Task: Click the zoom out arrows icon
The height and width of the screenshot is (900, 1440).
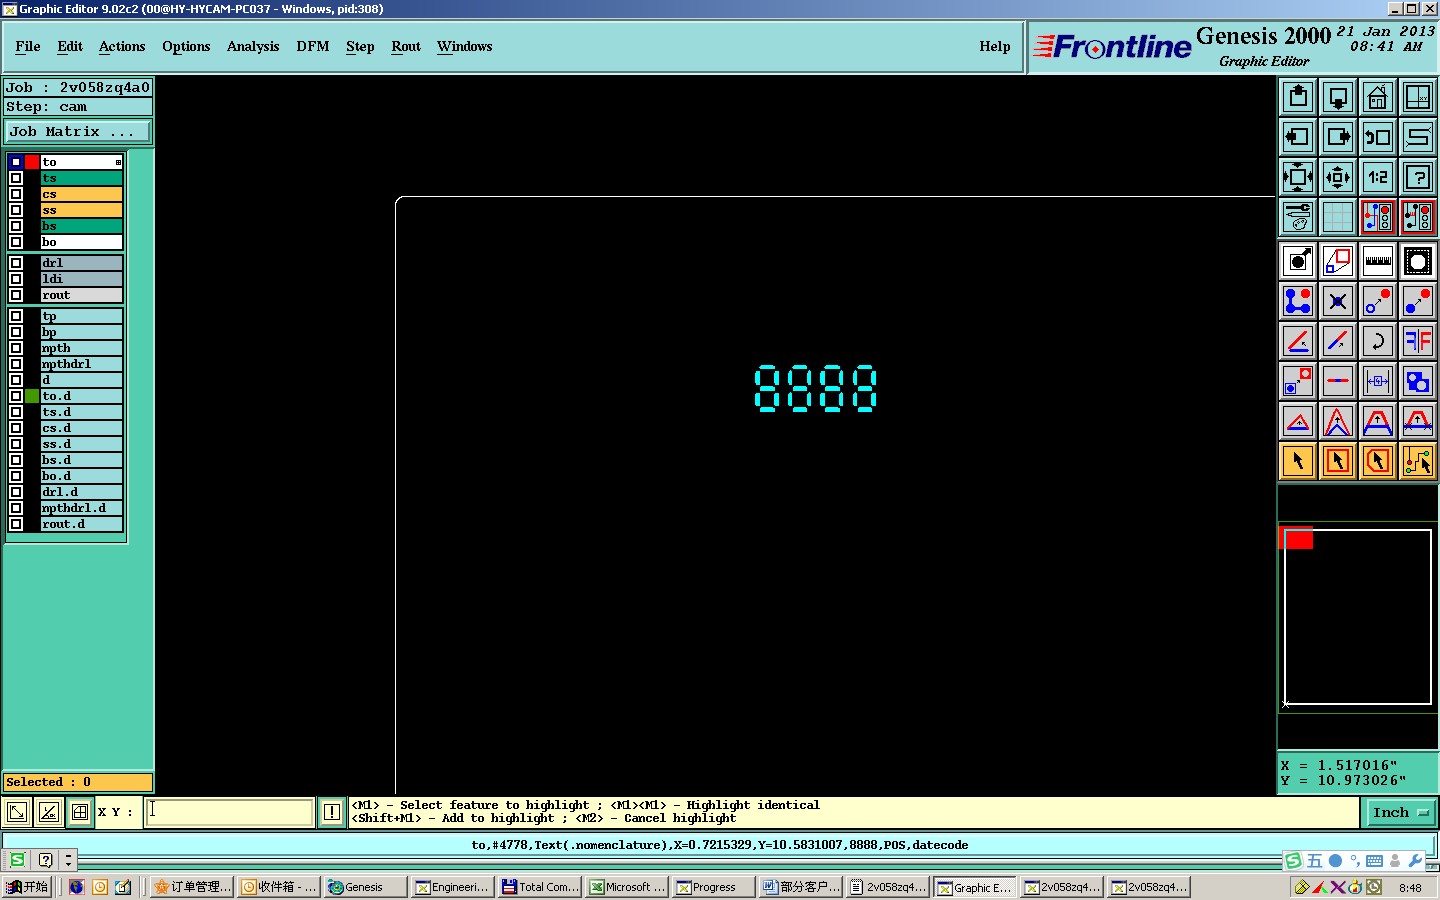Action: click(x=1338, y=177)
